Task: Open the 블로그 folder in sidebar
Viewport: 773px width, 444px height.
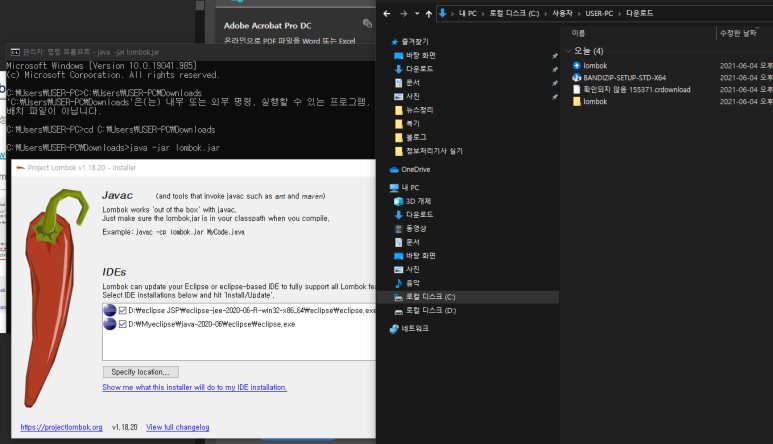Action: [416, 137]
